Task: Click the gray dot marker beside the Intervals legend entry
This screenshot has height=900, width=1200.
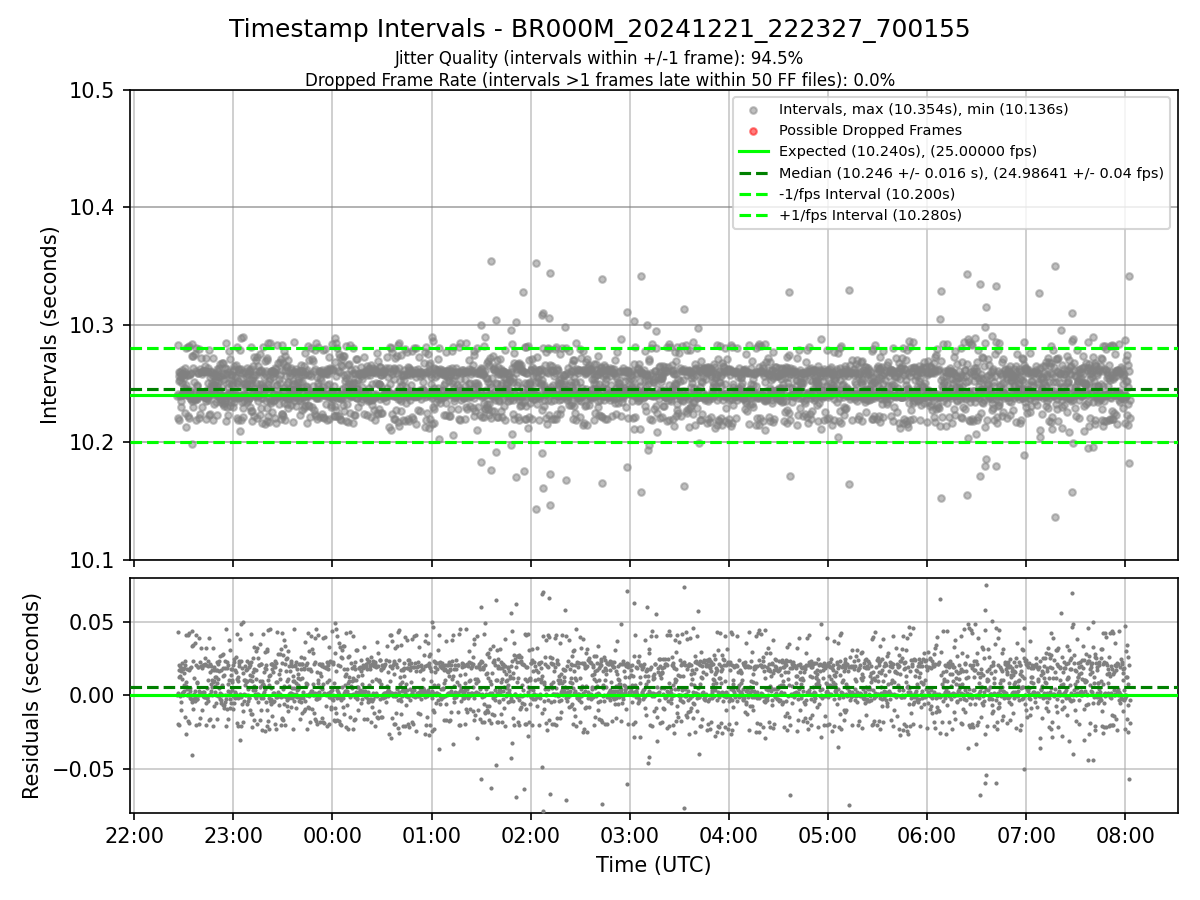Action: click(754, 110)
